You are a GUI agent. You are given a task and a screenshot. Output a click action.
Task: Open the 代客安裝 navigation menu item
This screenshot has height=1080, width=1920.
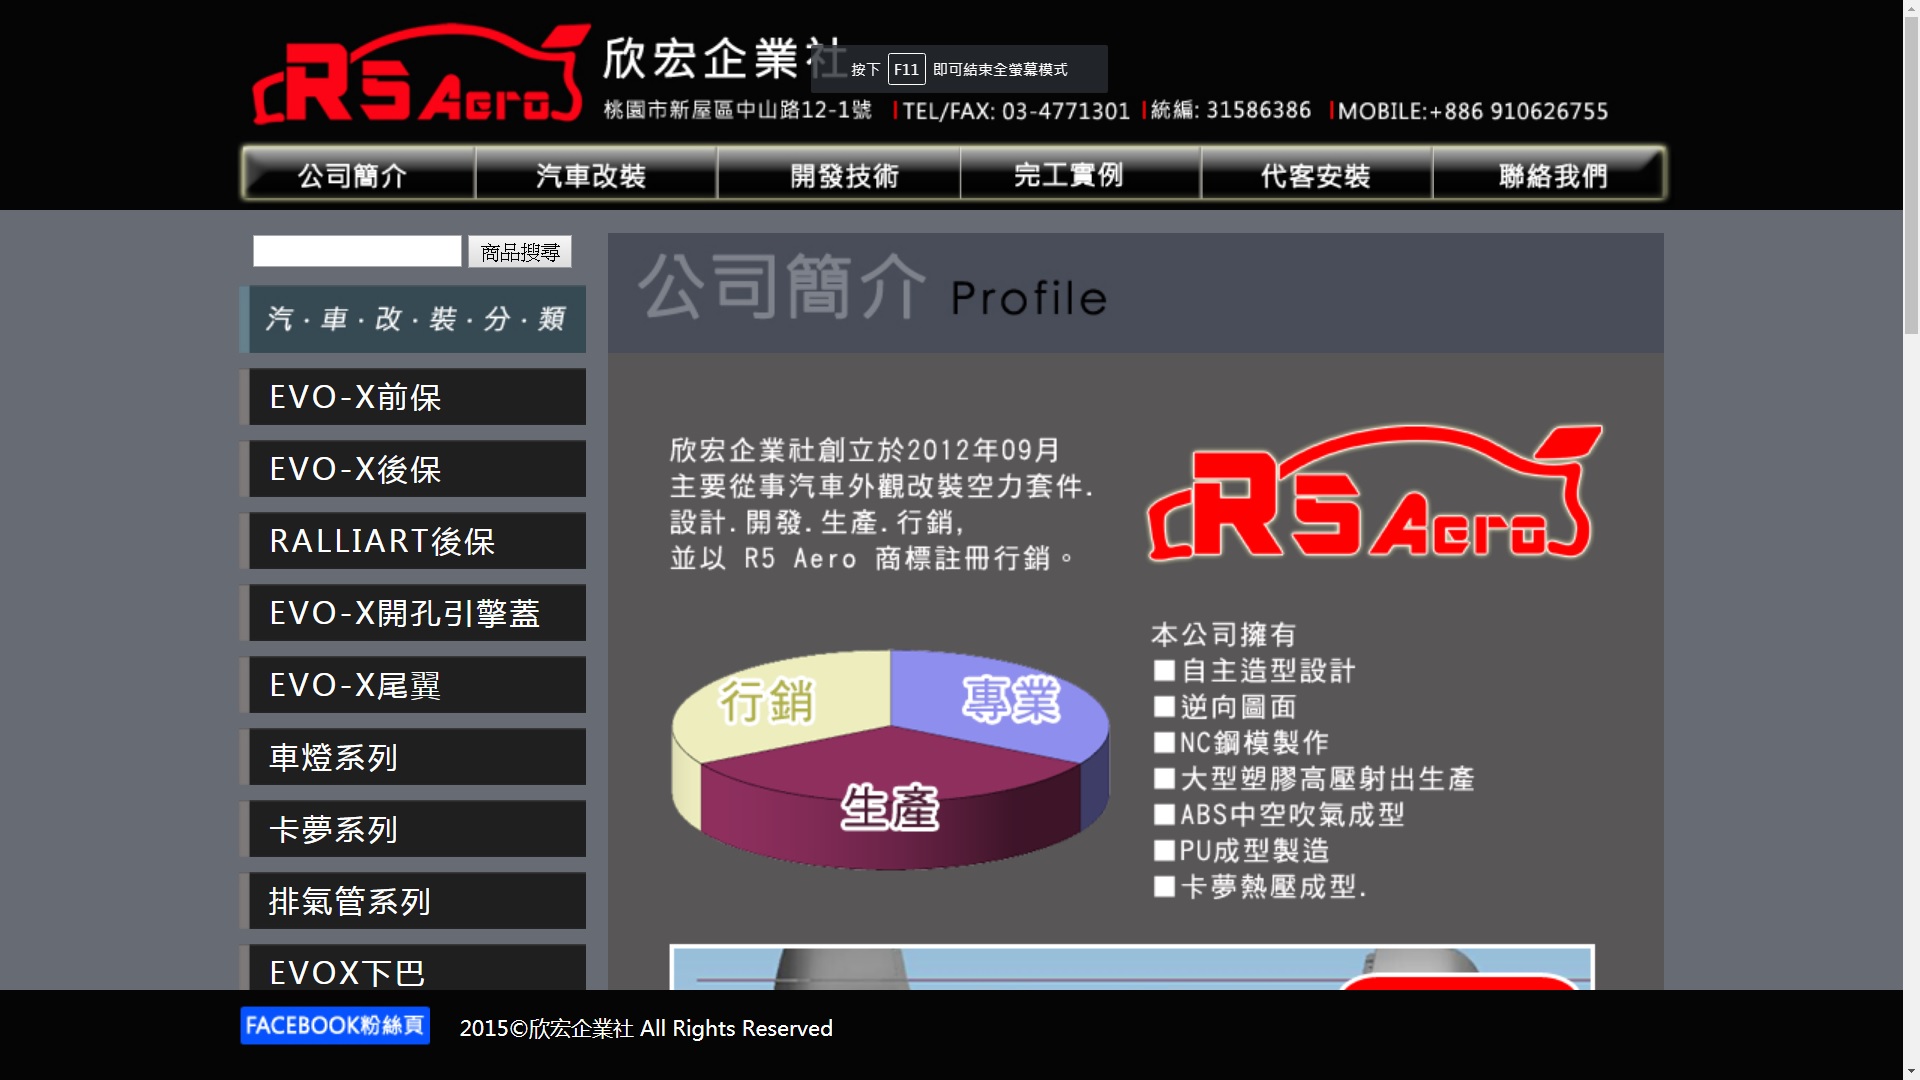point(1316,175)
